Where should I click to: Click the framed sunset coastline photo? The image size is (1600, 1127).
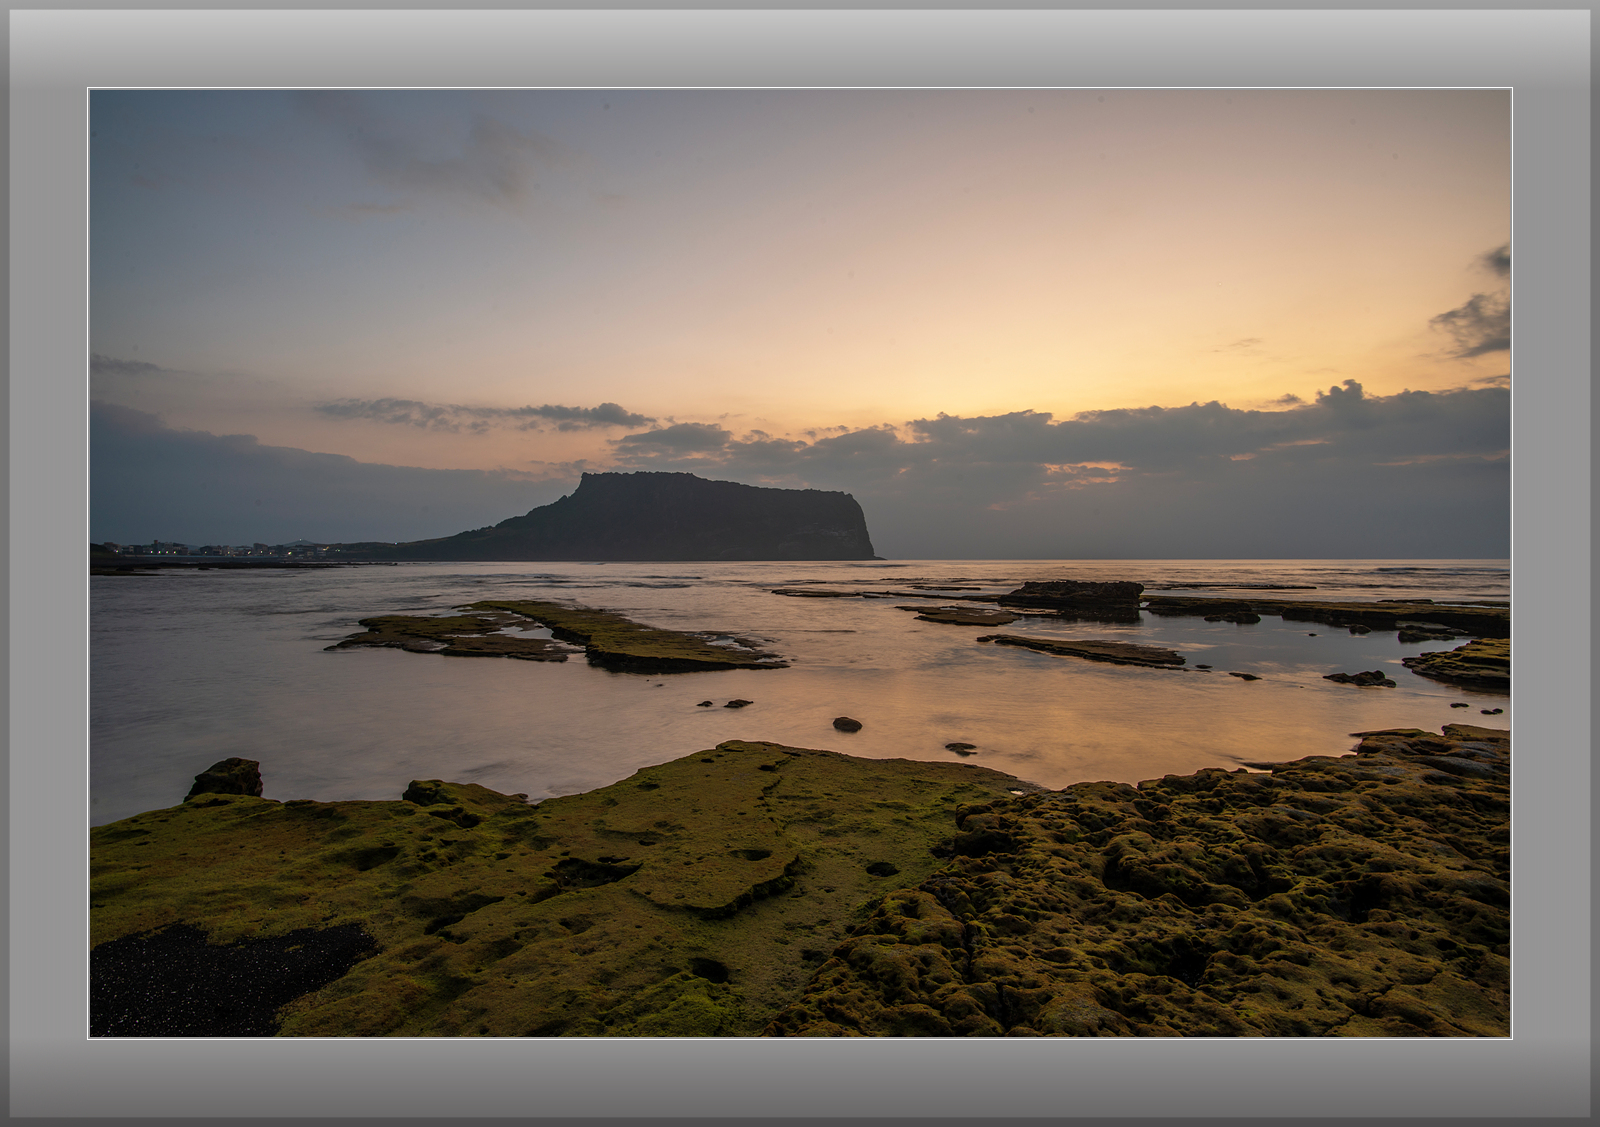point(800,563)
